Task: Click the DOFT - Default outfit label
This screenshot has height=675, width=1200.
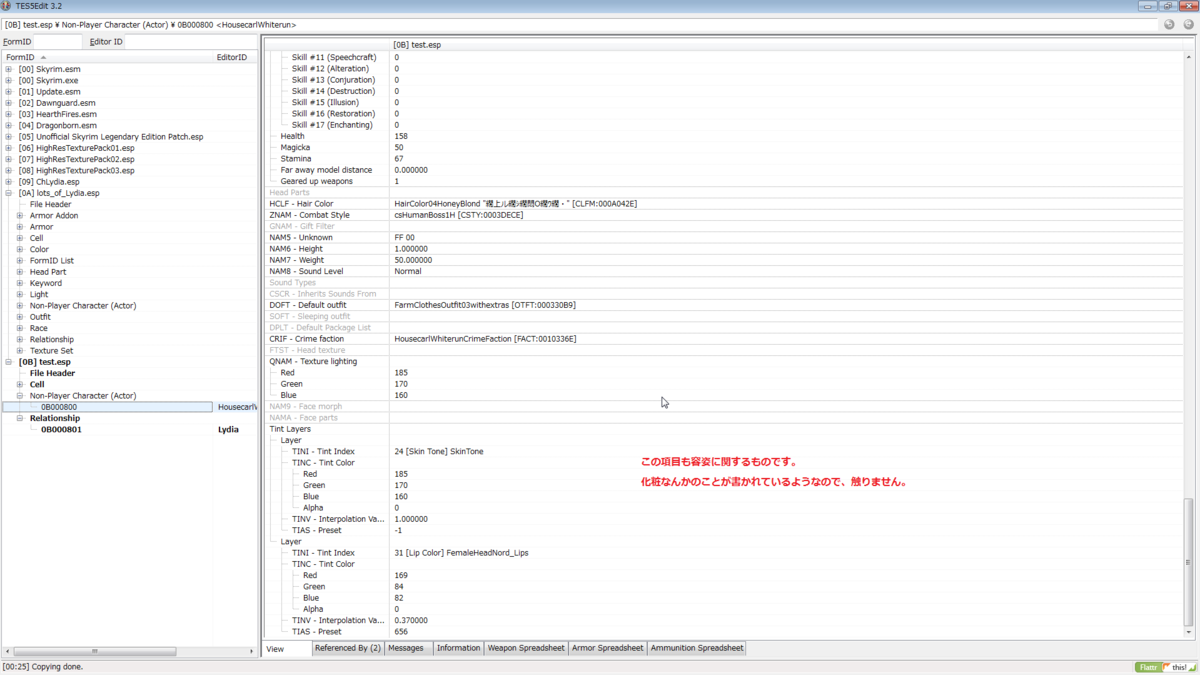Action: point(308,305)
